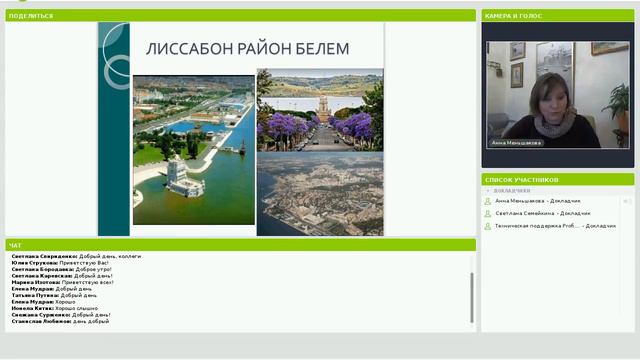Click the speaker status icon on Анна Меньшакова's row
640x360 pixels.
coord(627,201)
